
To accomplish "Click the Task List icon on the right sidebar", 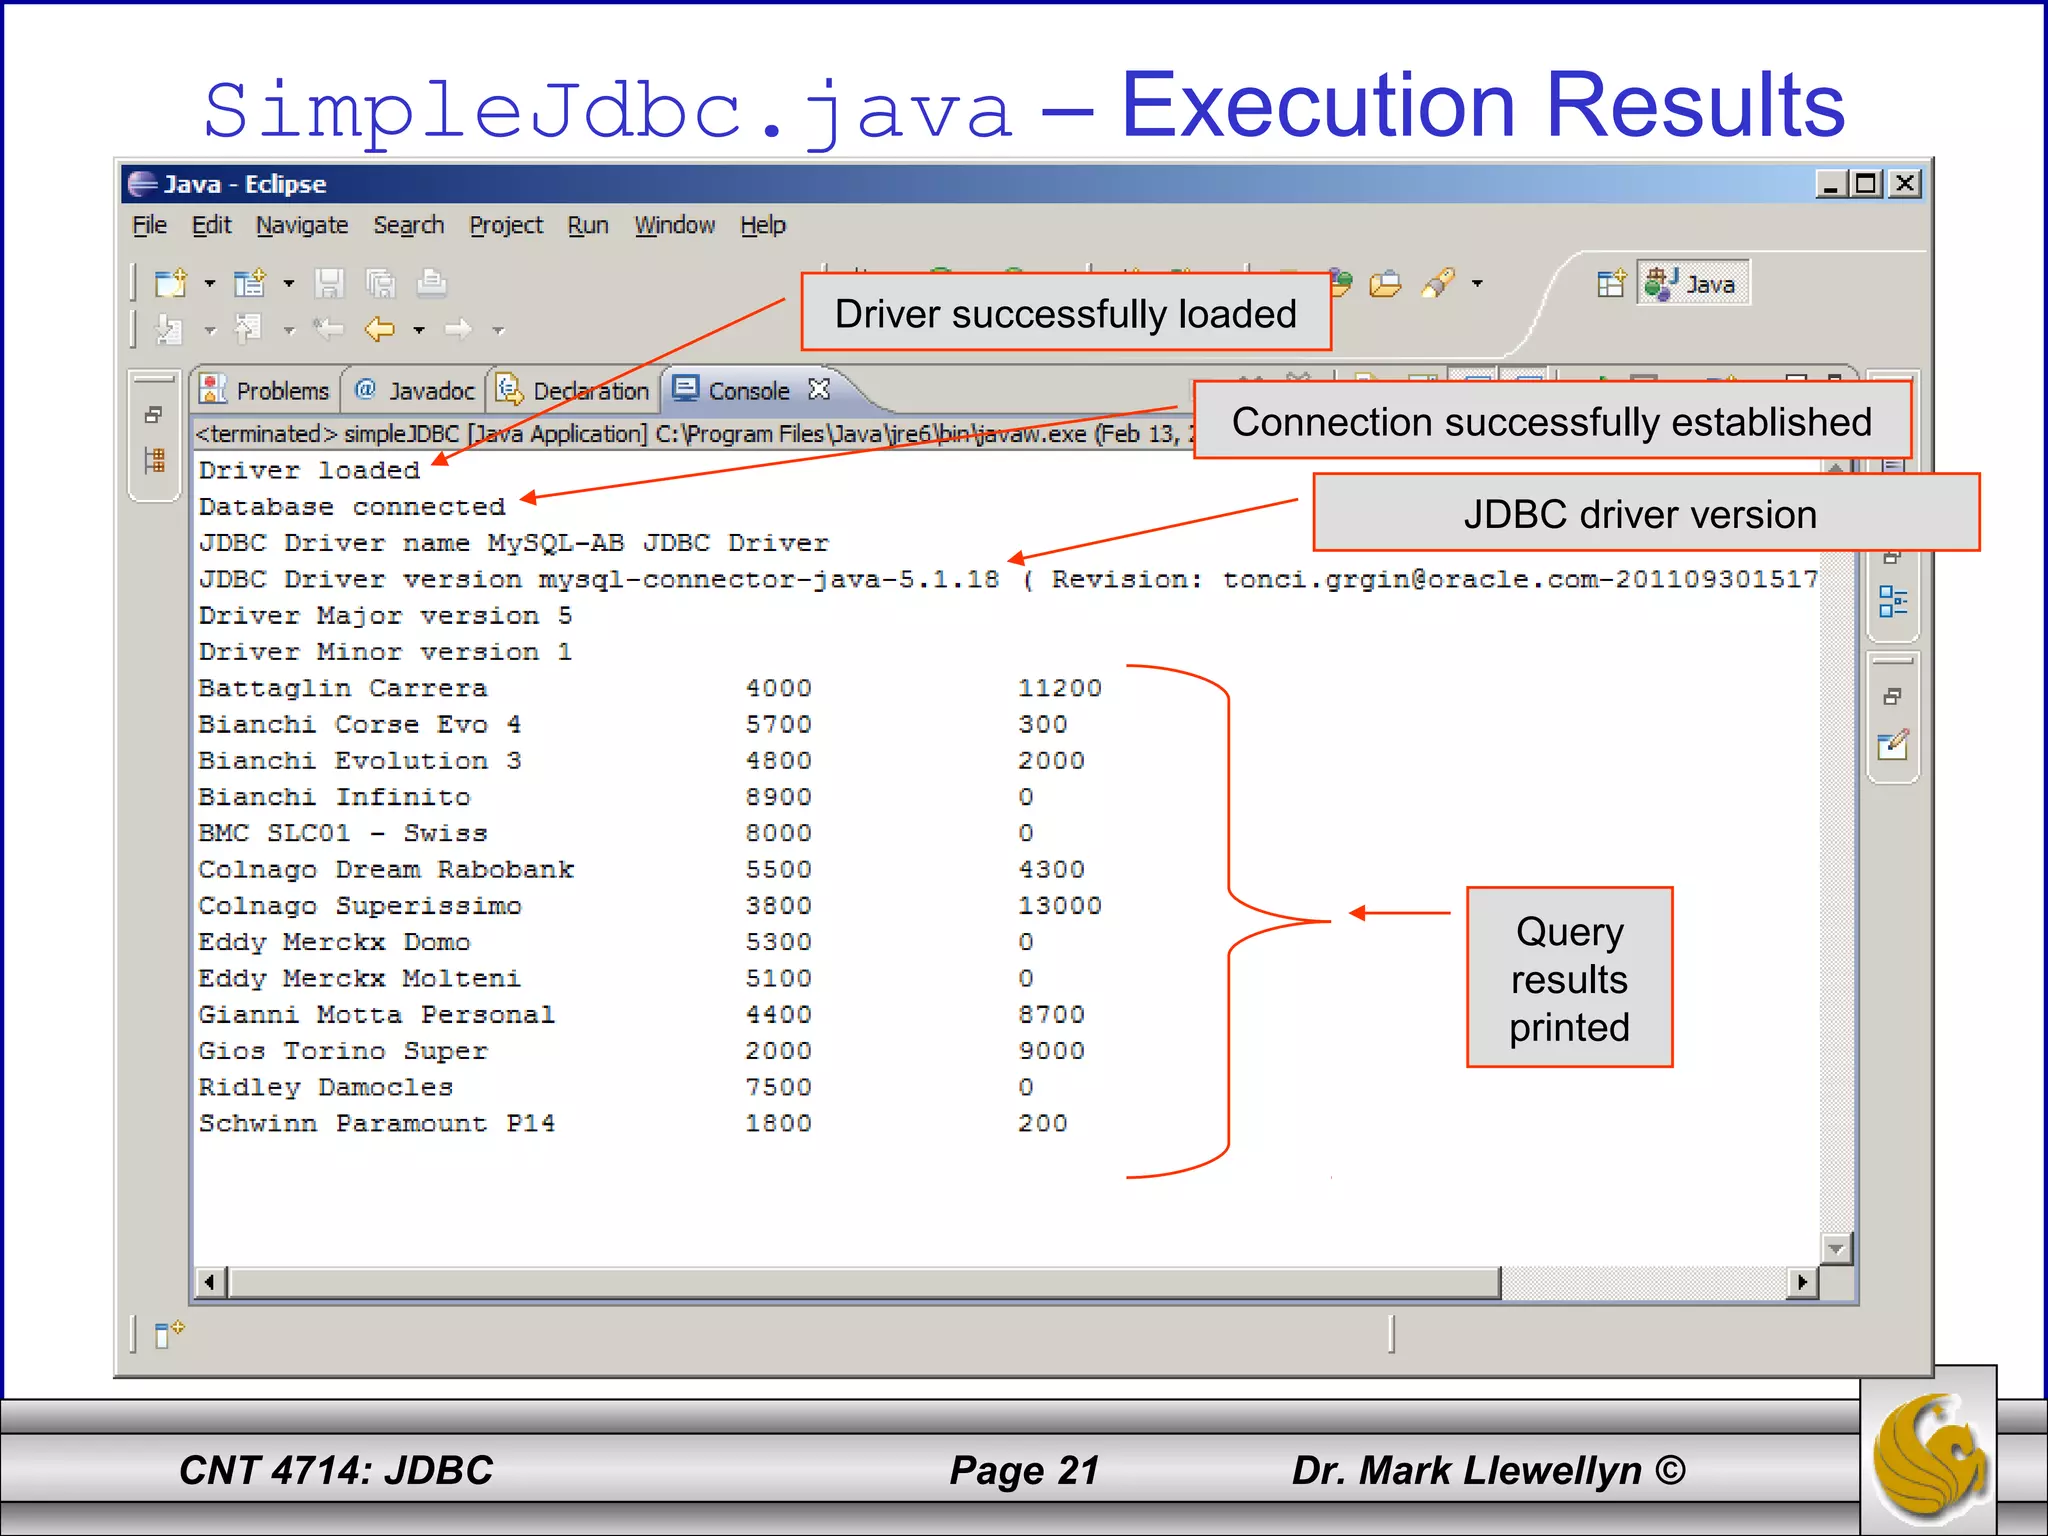I will click(1893, 745).
